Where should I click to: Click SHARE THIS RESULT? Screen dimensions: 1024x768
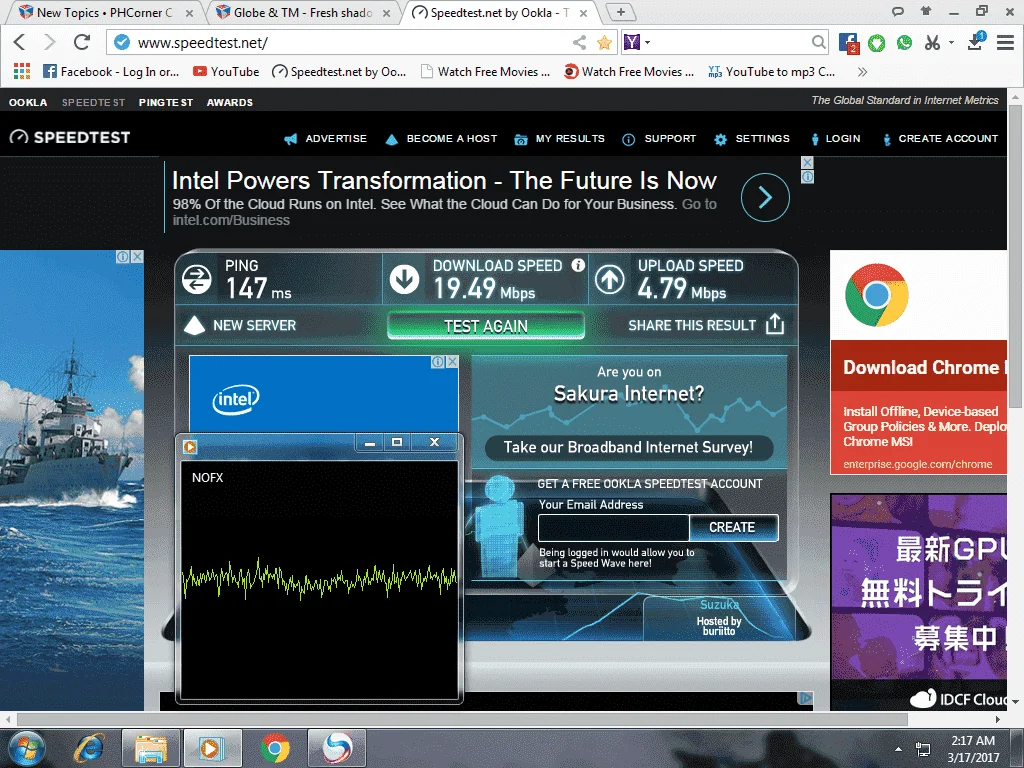tap(706, 325)
